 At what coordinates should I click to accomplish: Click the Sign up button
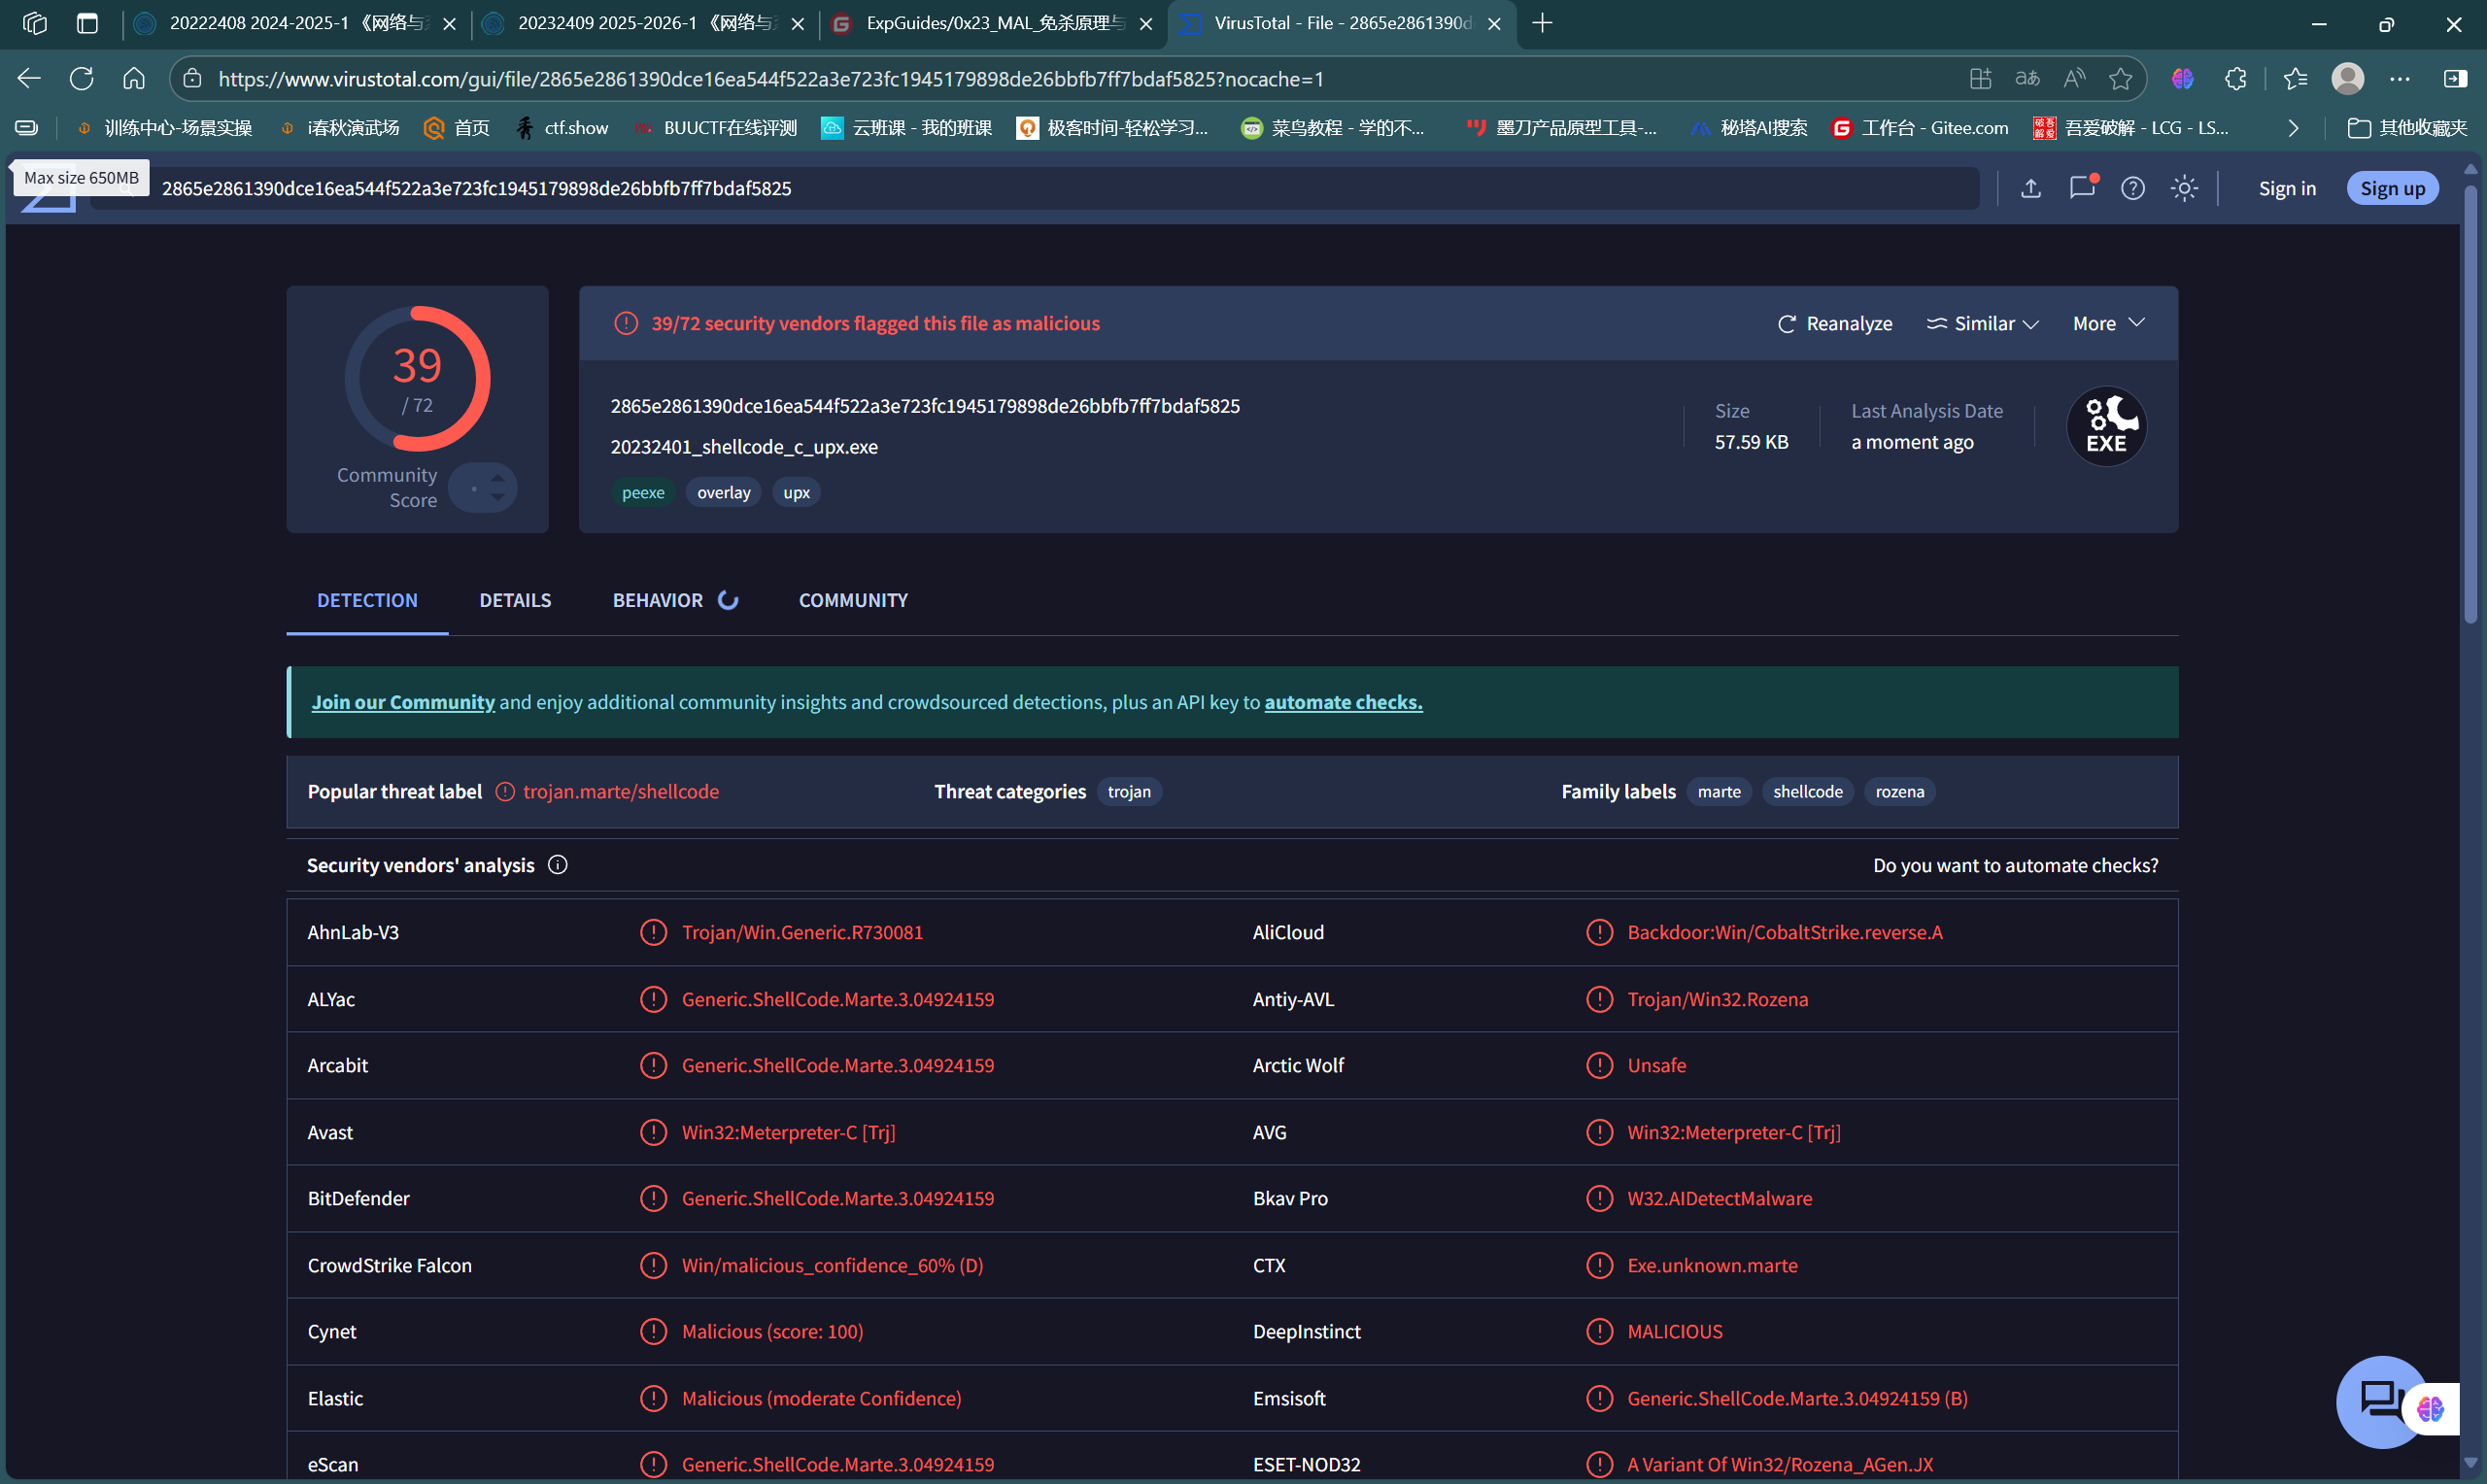[x=2391, y=188]
